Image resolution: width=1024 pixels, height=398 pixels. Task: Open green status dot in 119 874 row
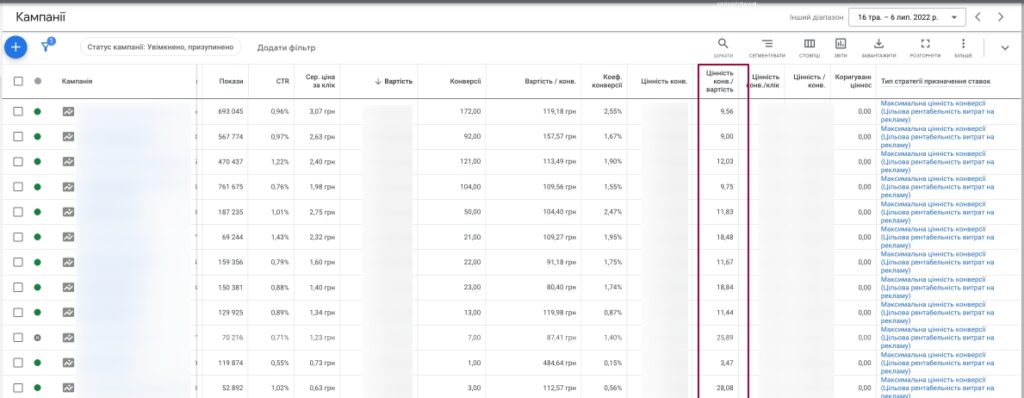pyautogui.click(x=37, y=363)
